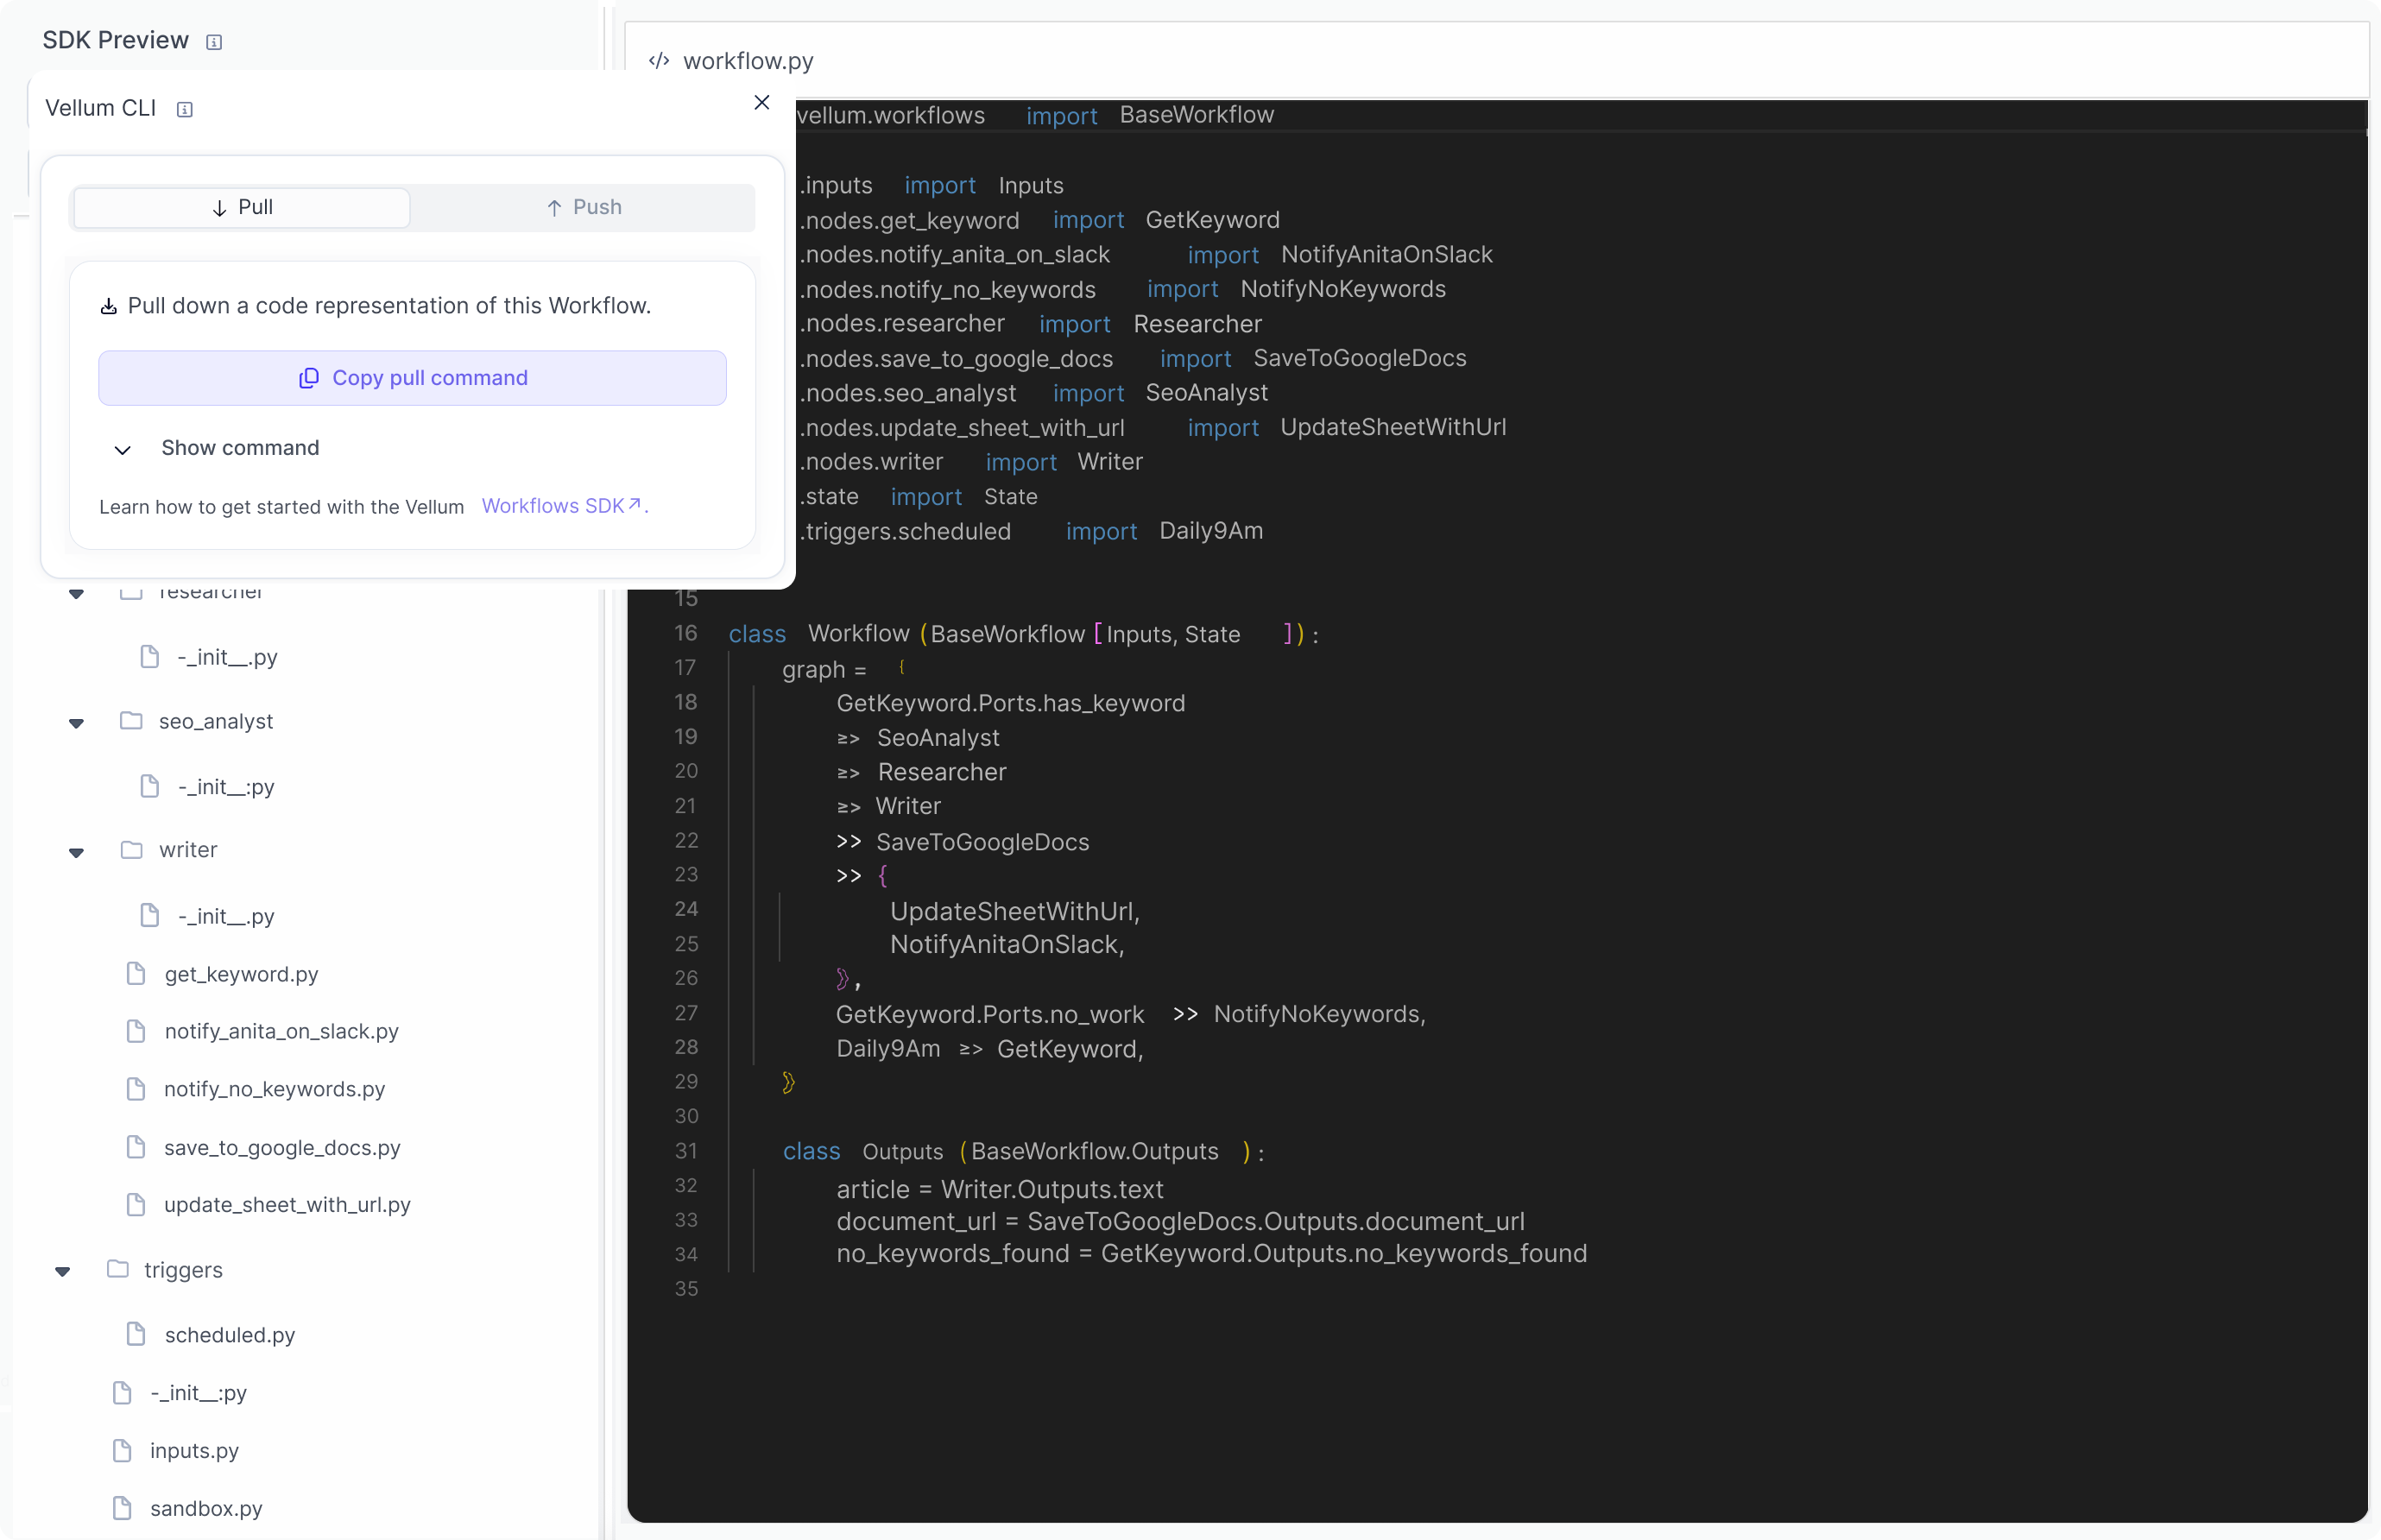
Task: Collapse the seo_analyst folder
Action: pos(76,723)
